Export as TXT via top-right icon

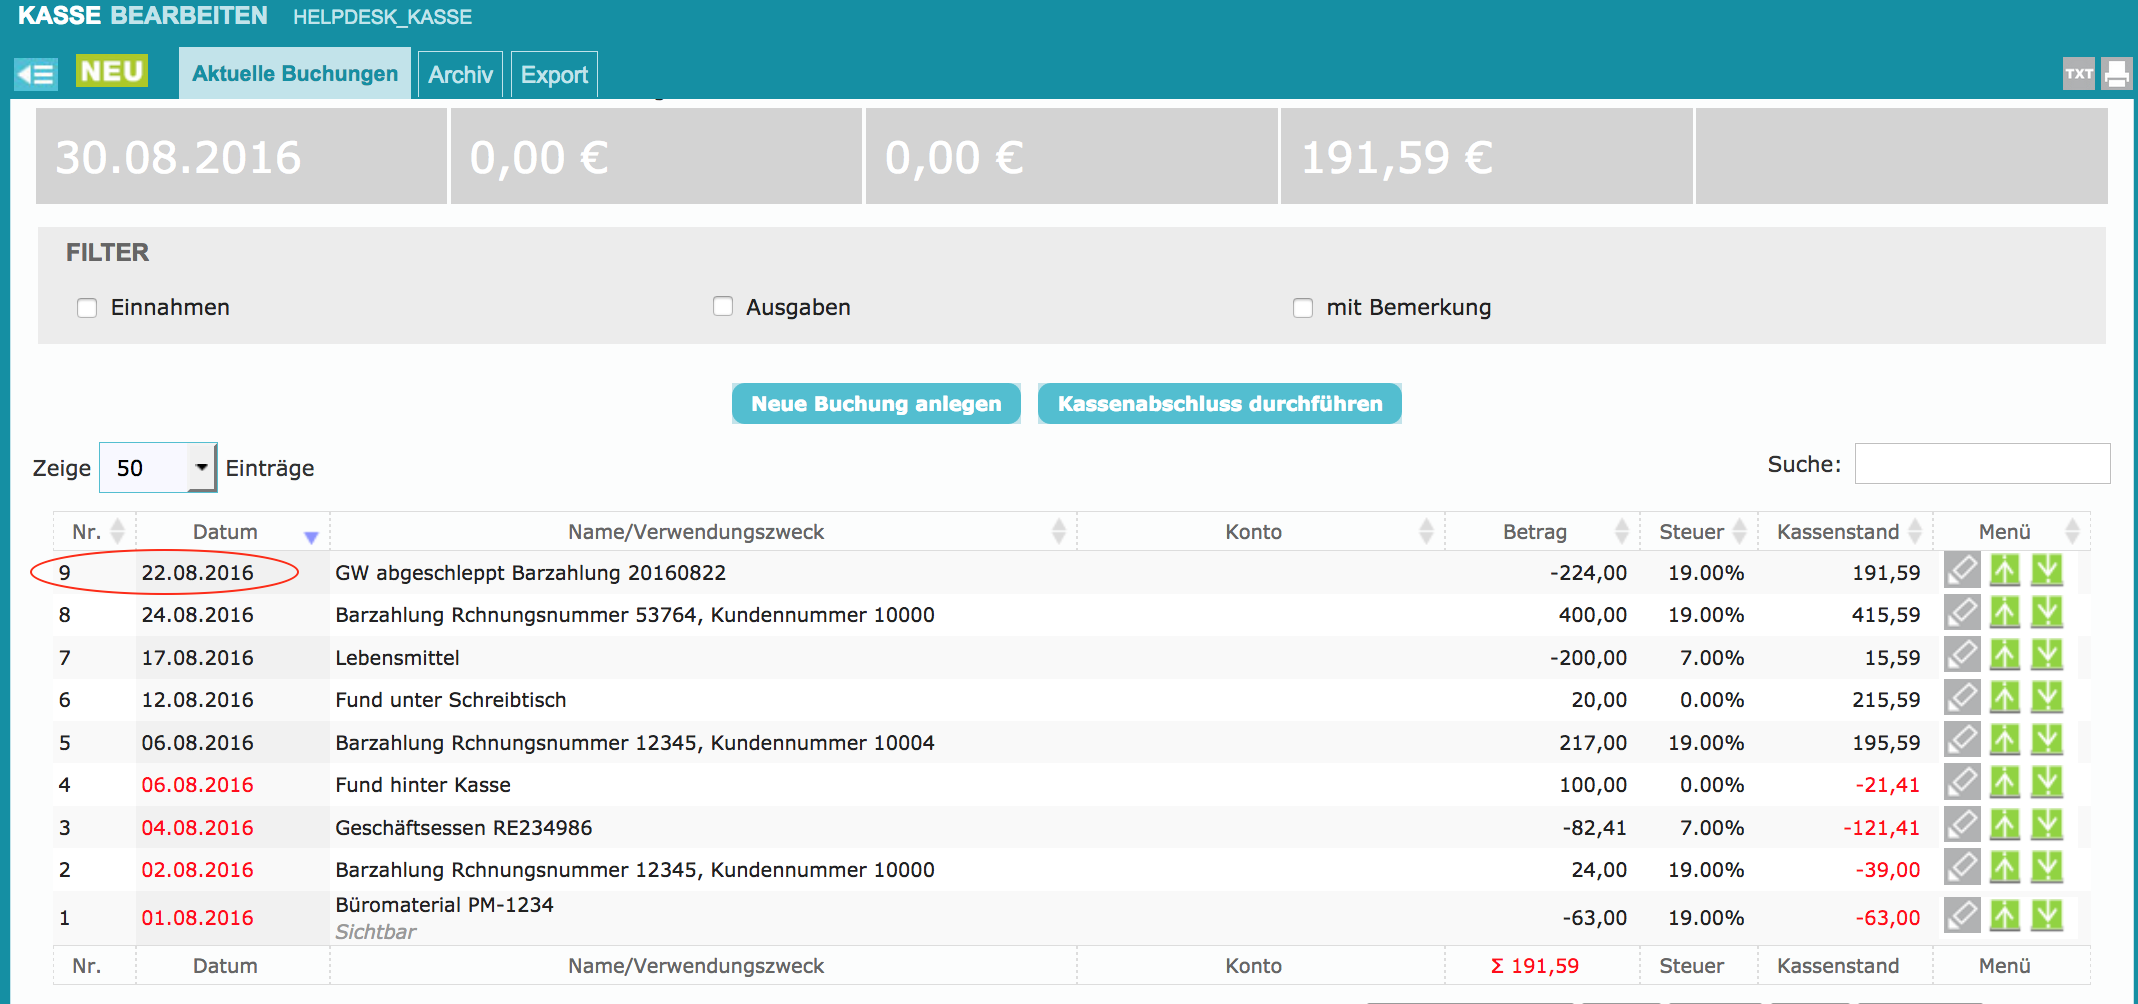tap(2078, 74)
